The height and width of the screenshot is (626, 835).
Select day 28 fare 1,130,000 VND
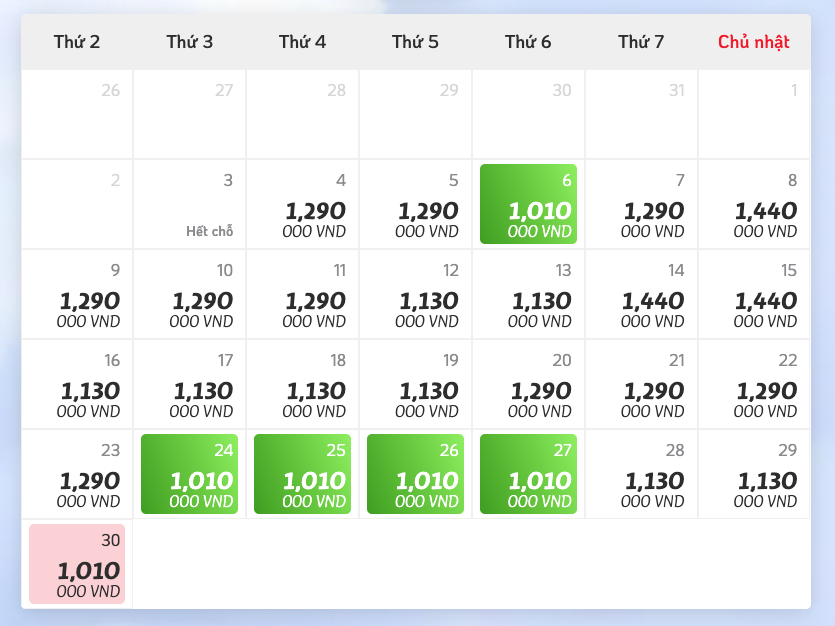(641, 474)
